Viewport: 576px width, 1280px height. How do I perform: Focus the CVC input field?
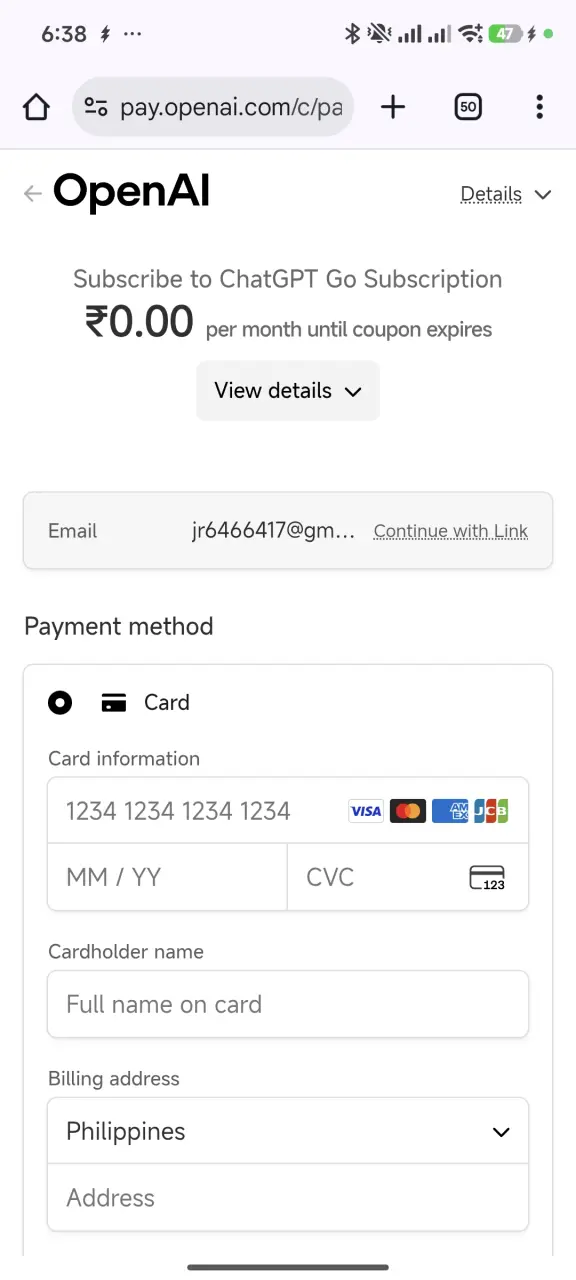click(408, 877)
